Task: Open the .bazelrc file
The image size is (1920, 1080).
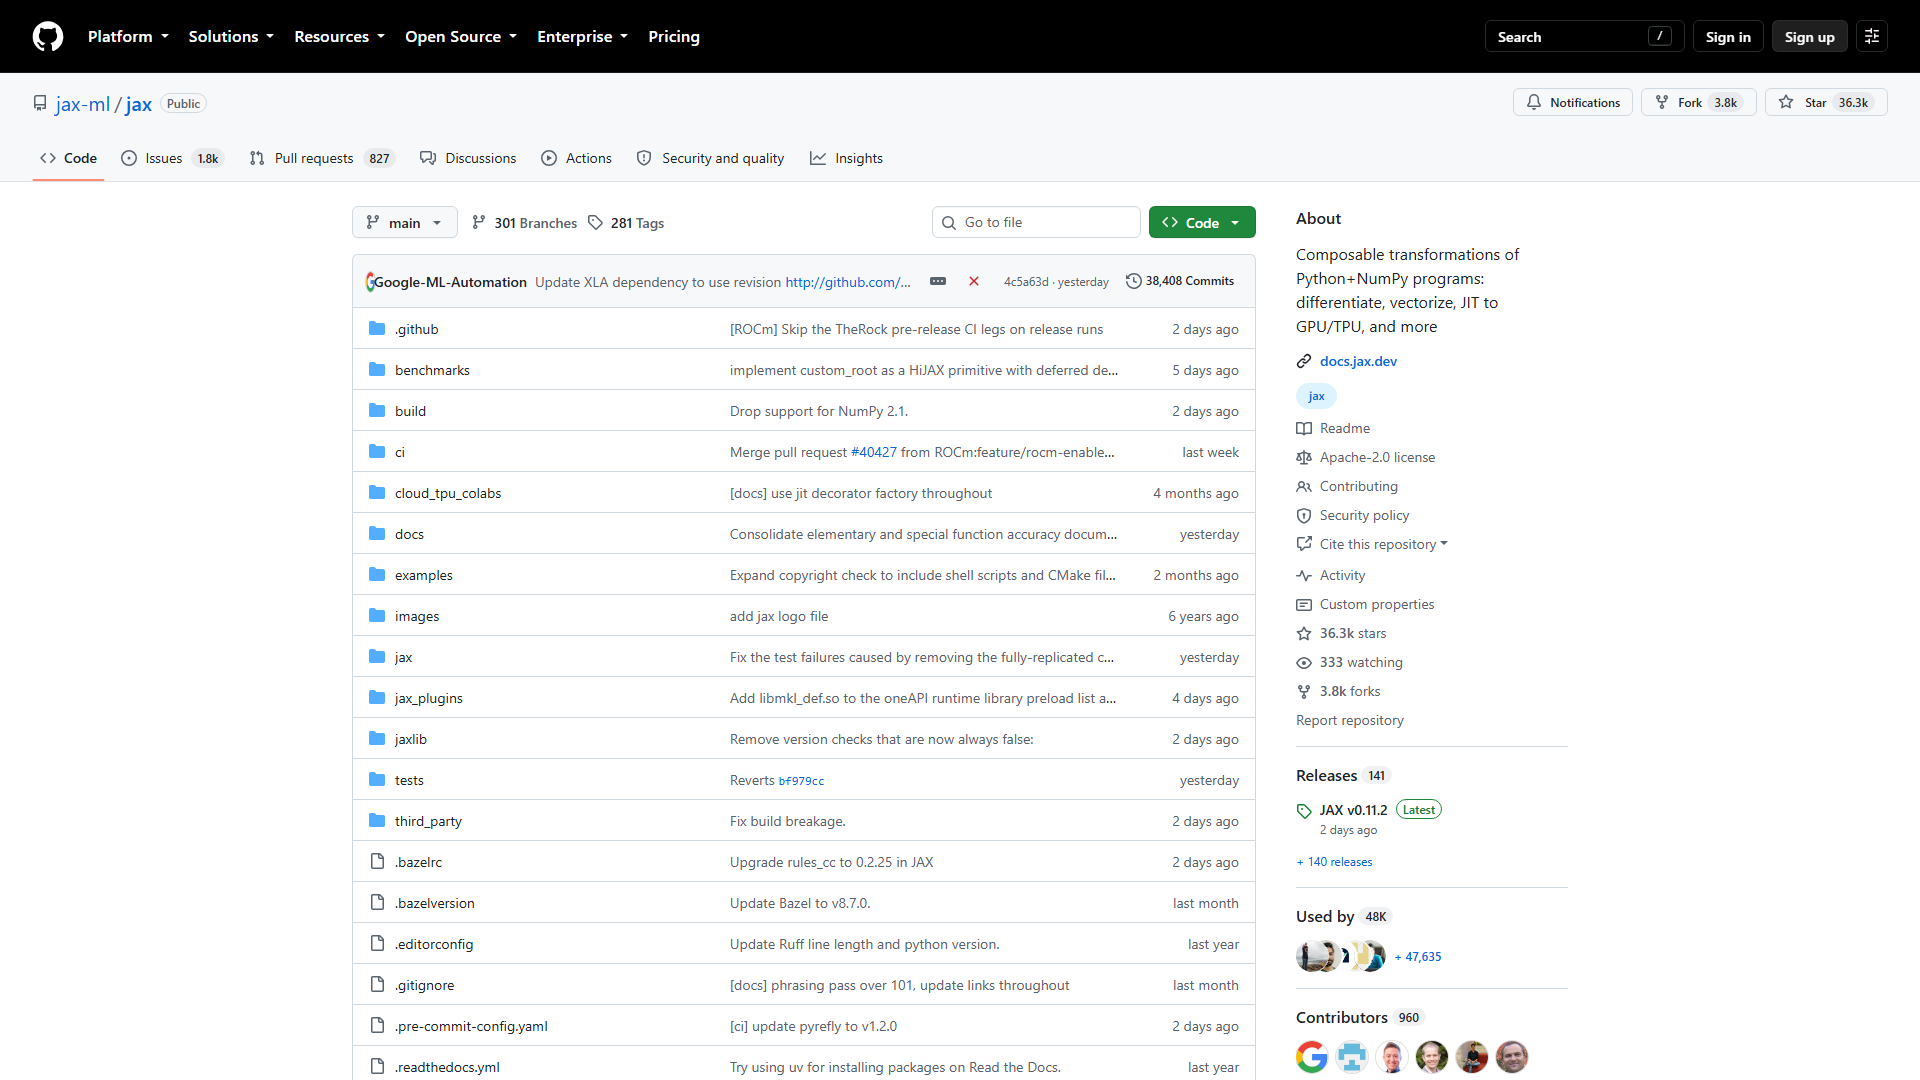Action: tap(418, 862)
